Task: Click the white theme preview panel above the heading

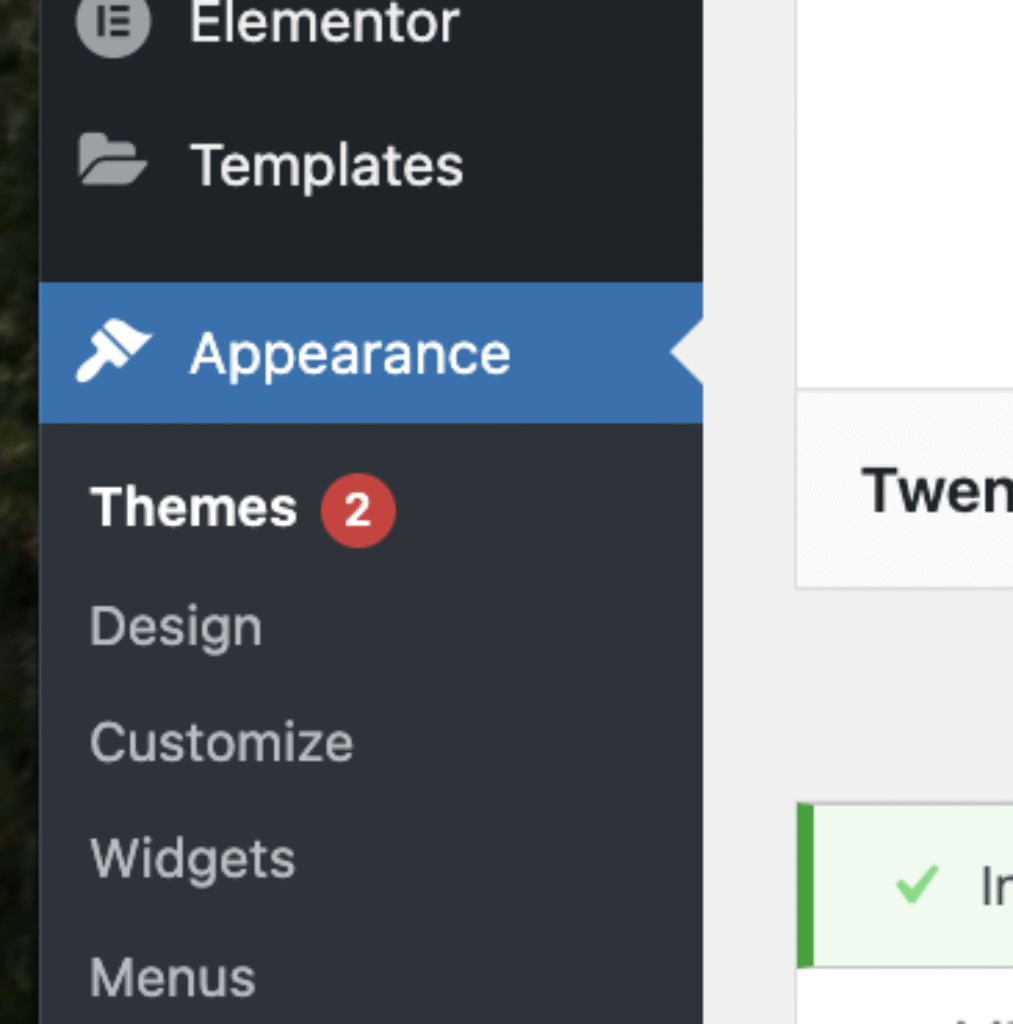Action: tap(904, 190)
